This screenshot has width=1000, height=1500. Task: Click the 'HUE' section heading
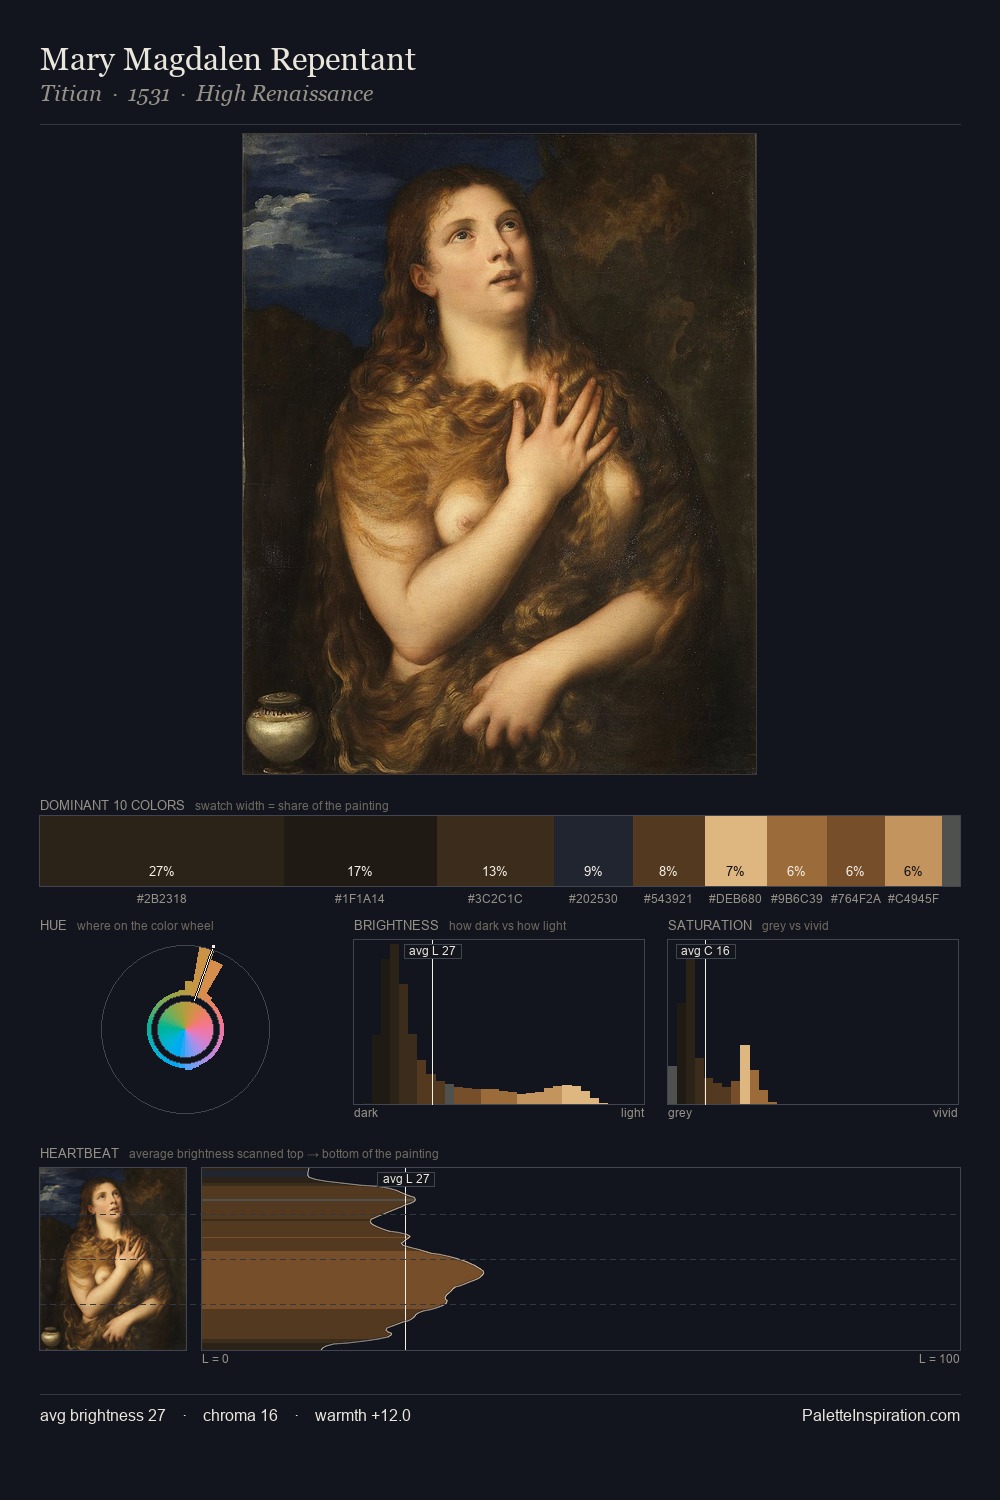click(53, 925)
